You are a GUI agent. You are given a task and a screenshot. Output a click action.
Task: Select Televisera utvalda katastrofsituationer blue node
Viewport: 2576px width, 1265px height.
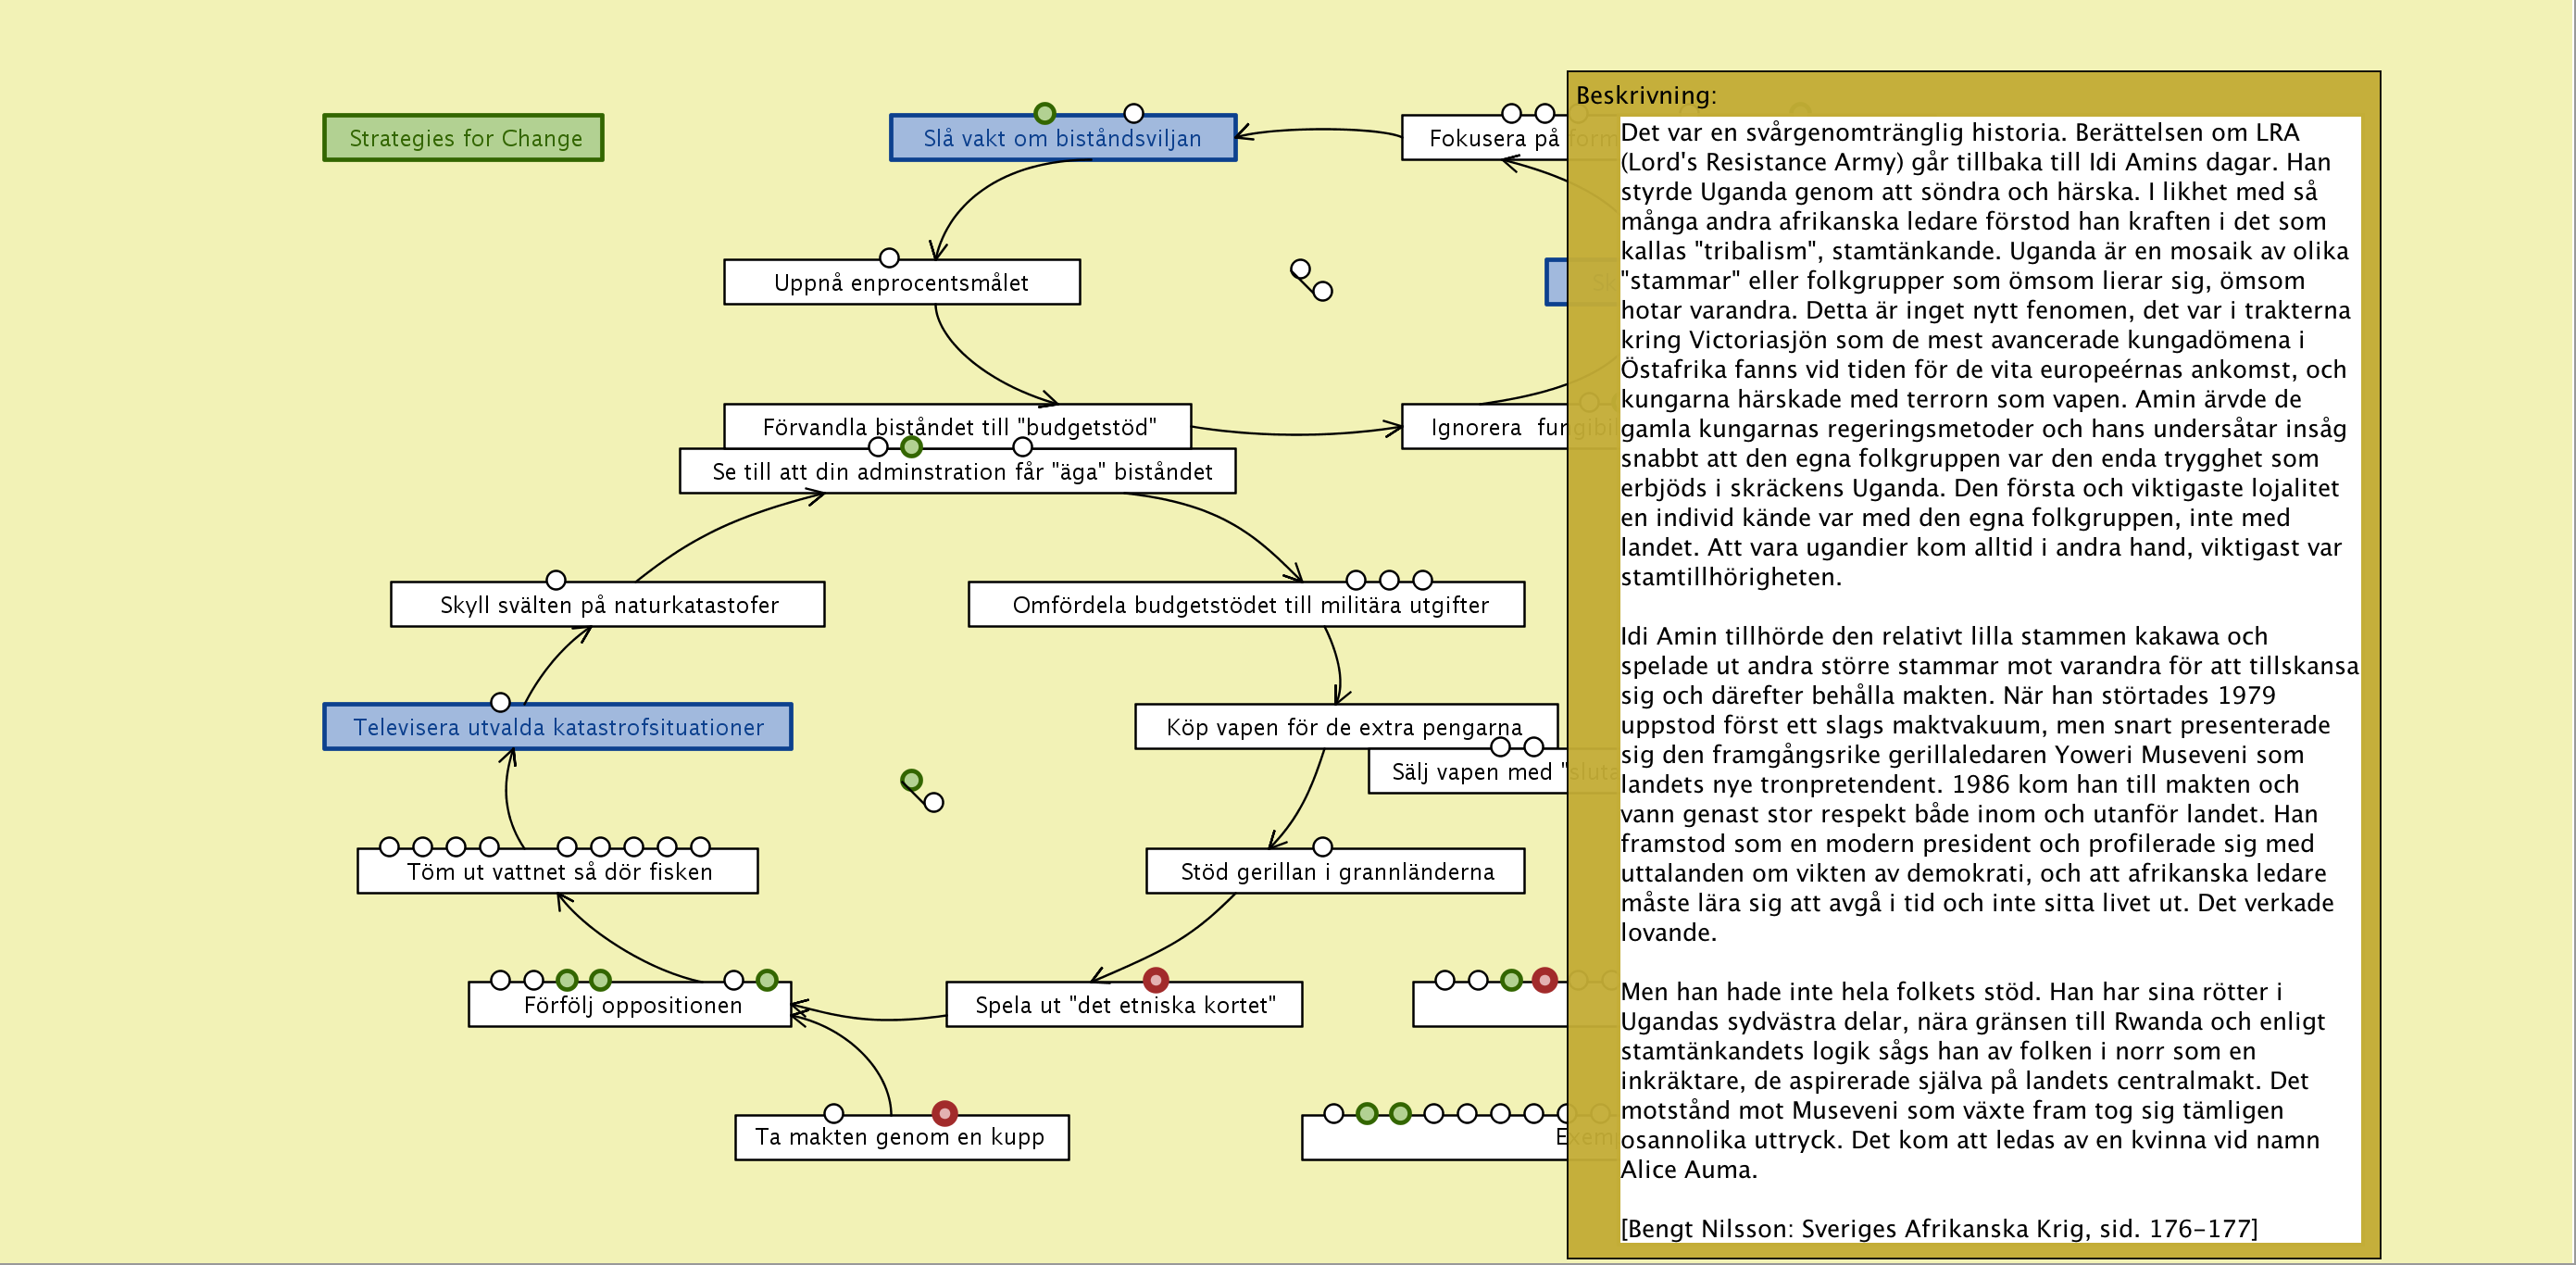point(557,727)
